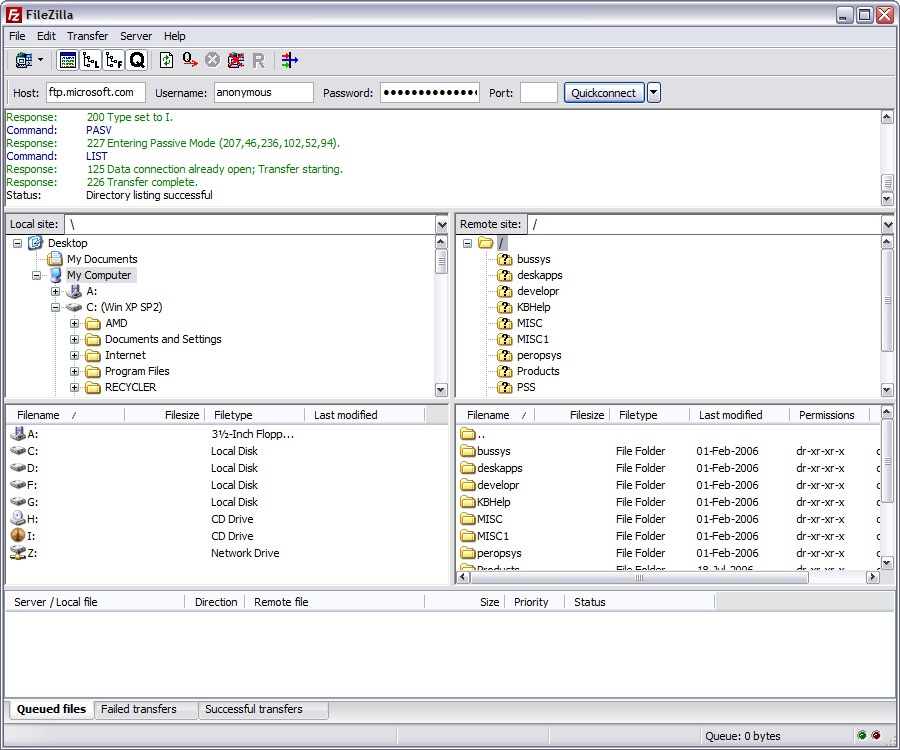Image resolution: width=900 pixels, height=750 pixels.
Task: Select the A: floppy drive icon in local list
Action: point(18,434)
